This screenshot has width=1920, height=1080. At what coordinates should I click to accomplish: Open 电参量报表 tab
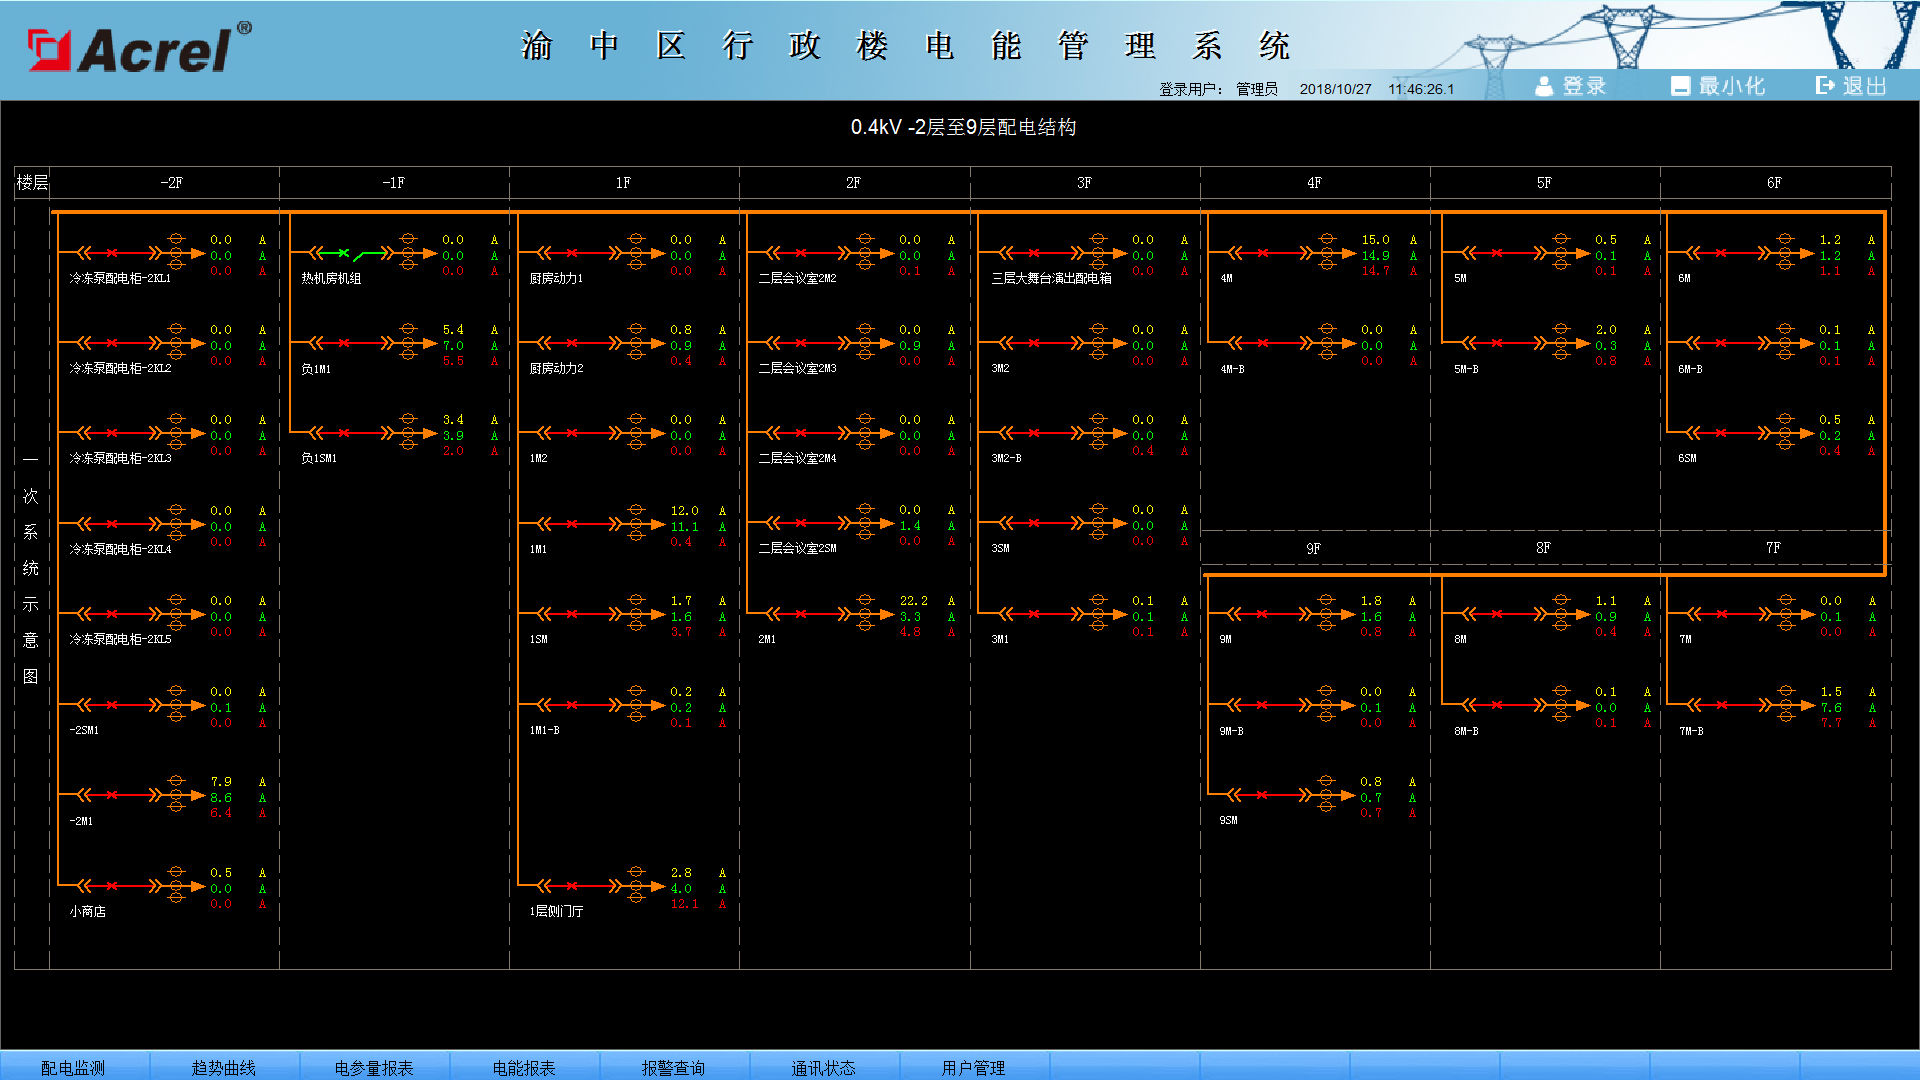tap(374, 1067)
